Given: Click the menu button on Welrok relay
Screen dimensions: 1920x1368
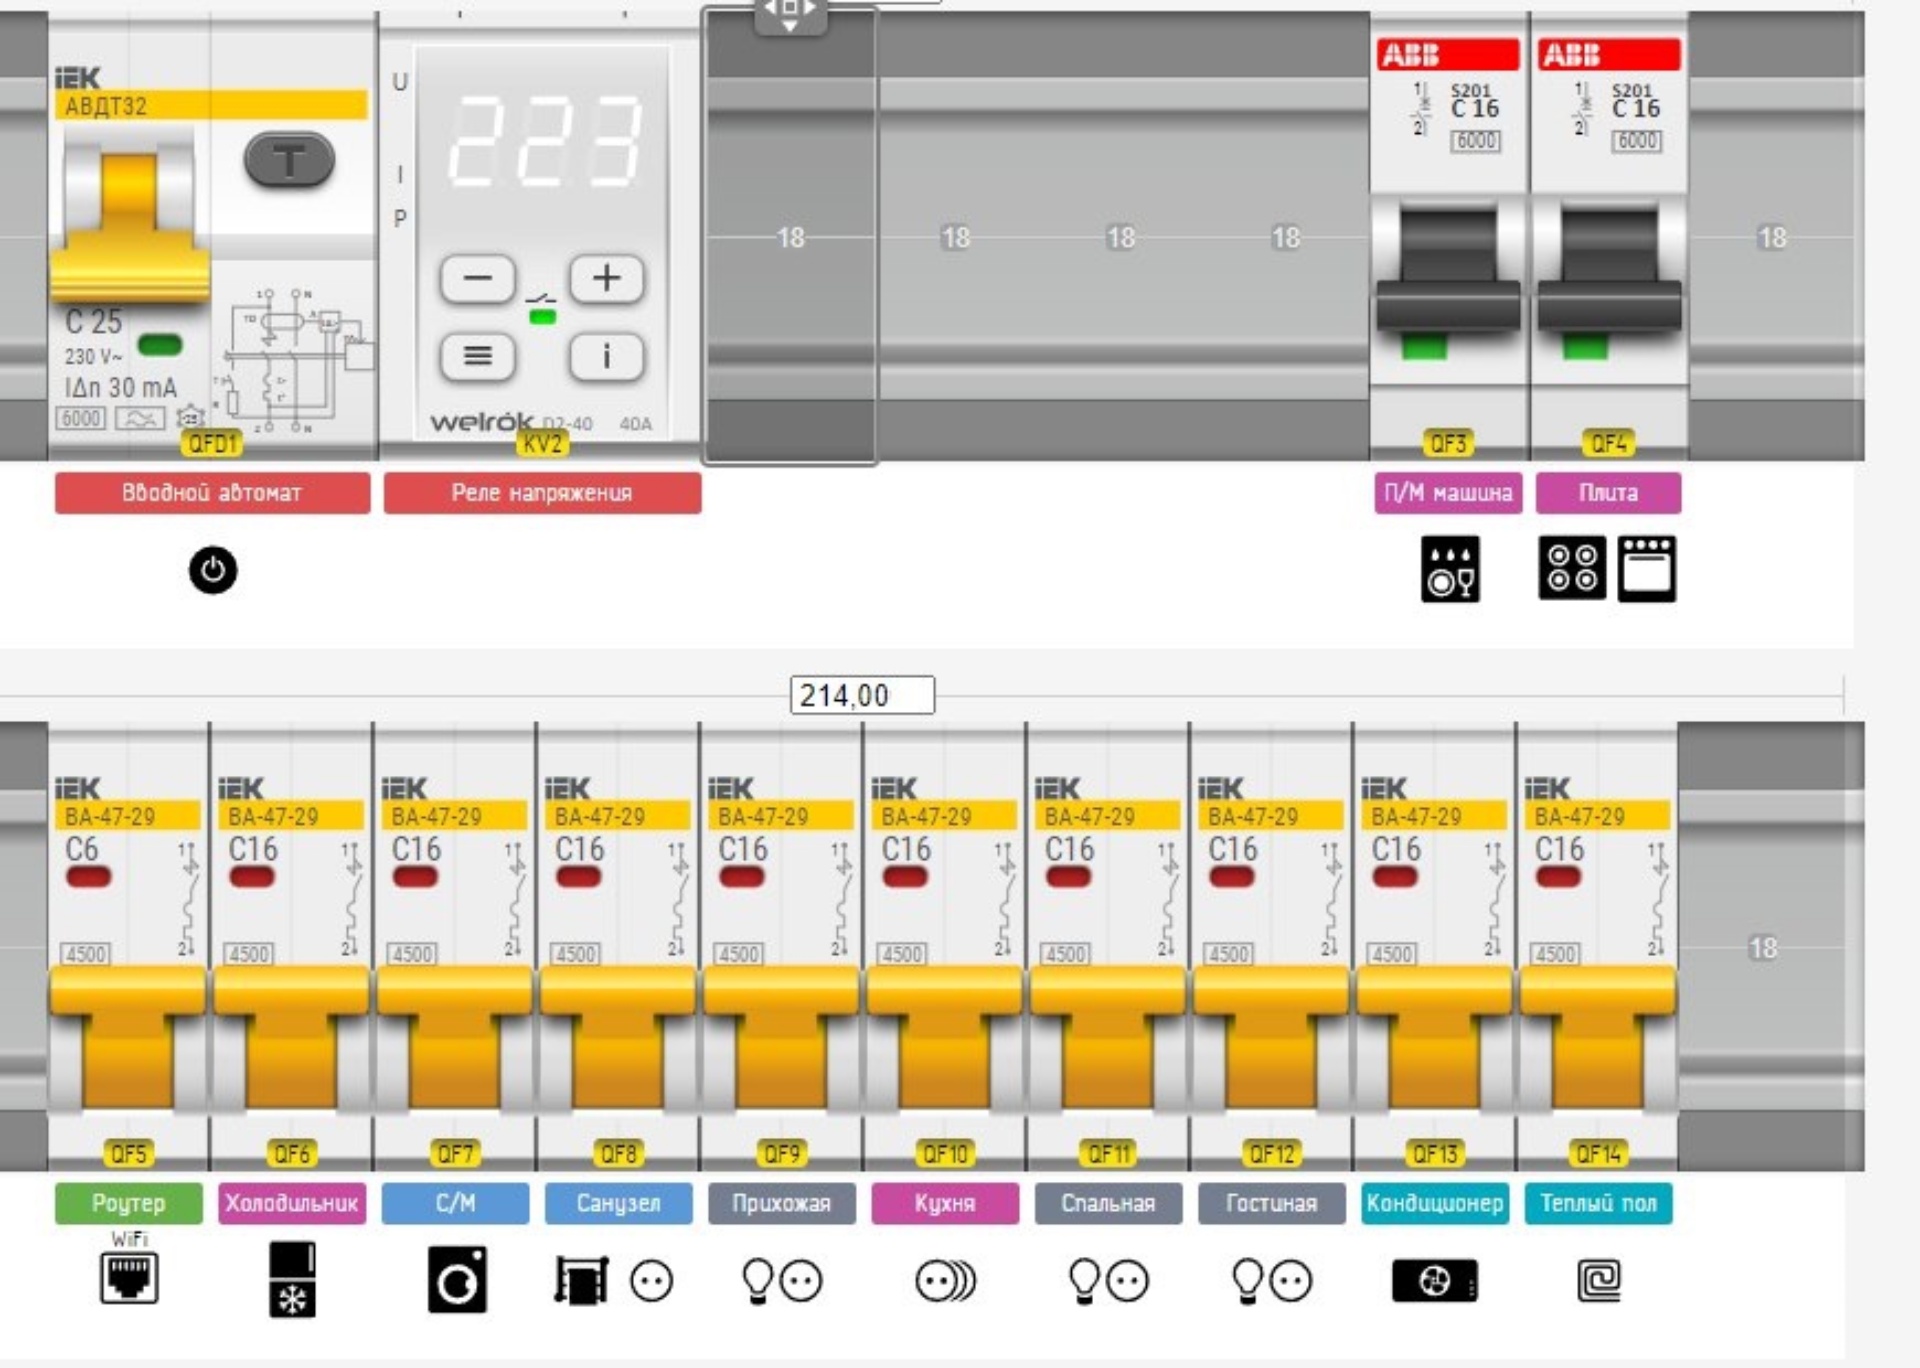Looking at the screenshot, I should pos(478,356).
